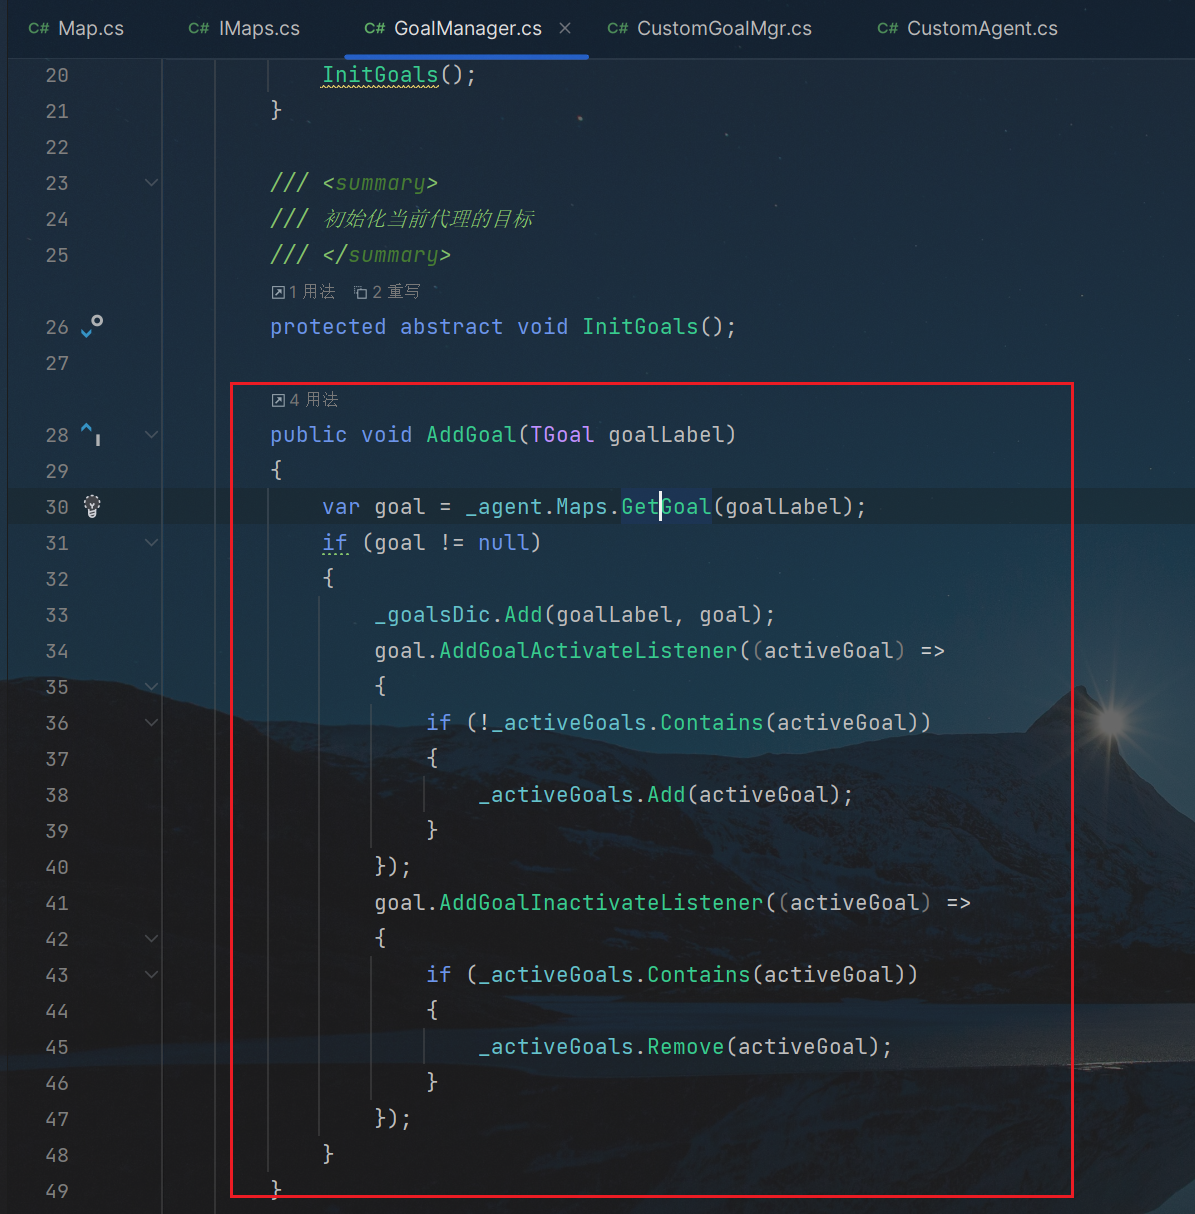Click the "2 重写" overrides code lens
The width and height of the screenshot is (1195, 1214).
pyautogui.click(x=387, y=292)
